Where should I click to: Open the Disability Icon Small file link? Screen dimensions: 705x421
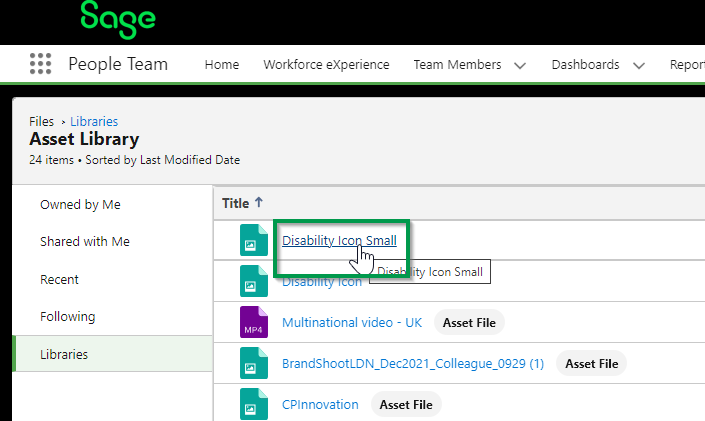point(339,241)
